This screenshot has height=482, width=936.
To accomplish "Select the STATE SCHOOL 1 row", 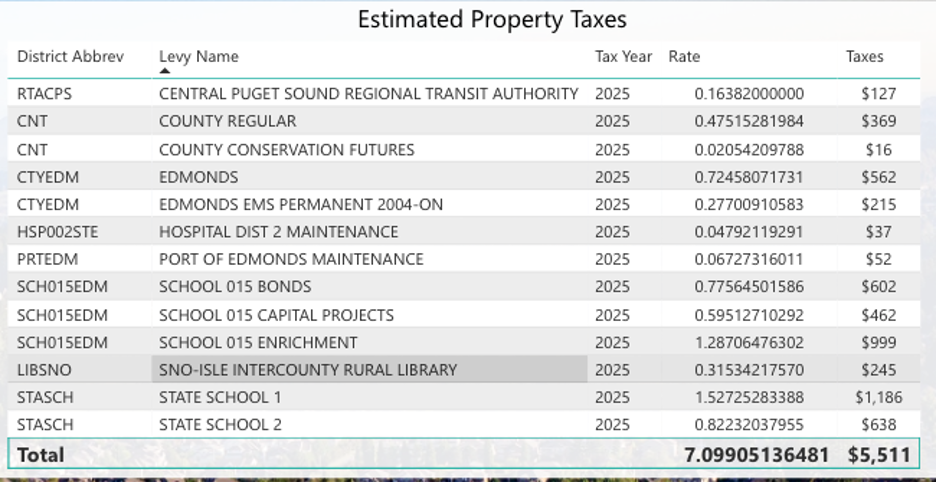I will [220, 397].
